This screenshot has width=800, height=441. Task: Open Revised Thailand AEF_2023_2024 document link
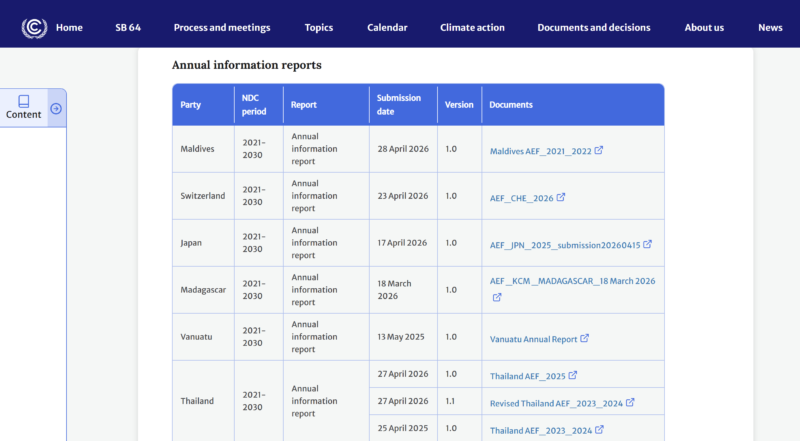tap(556, 404)
